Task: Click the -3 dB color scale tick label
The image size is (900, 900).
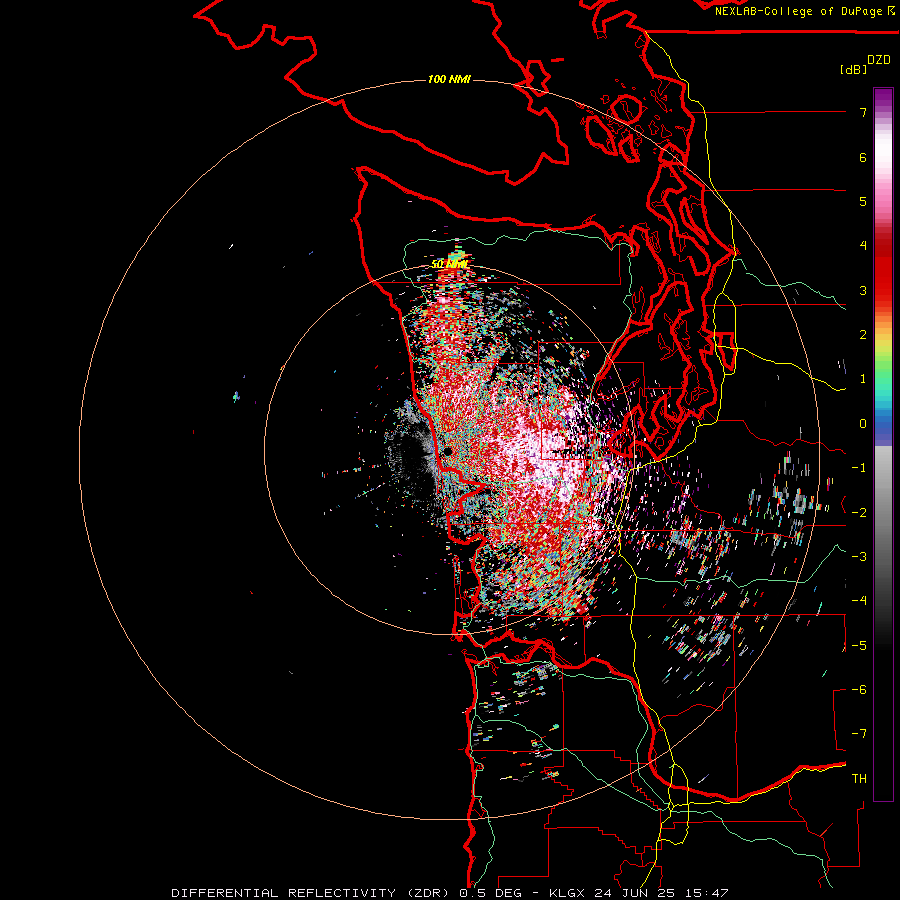Action: point(859,557)
